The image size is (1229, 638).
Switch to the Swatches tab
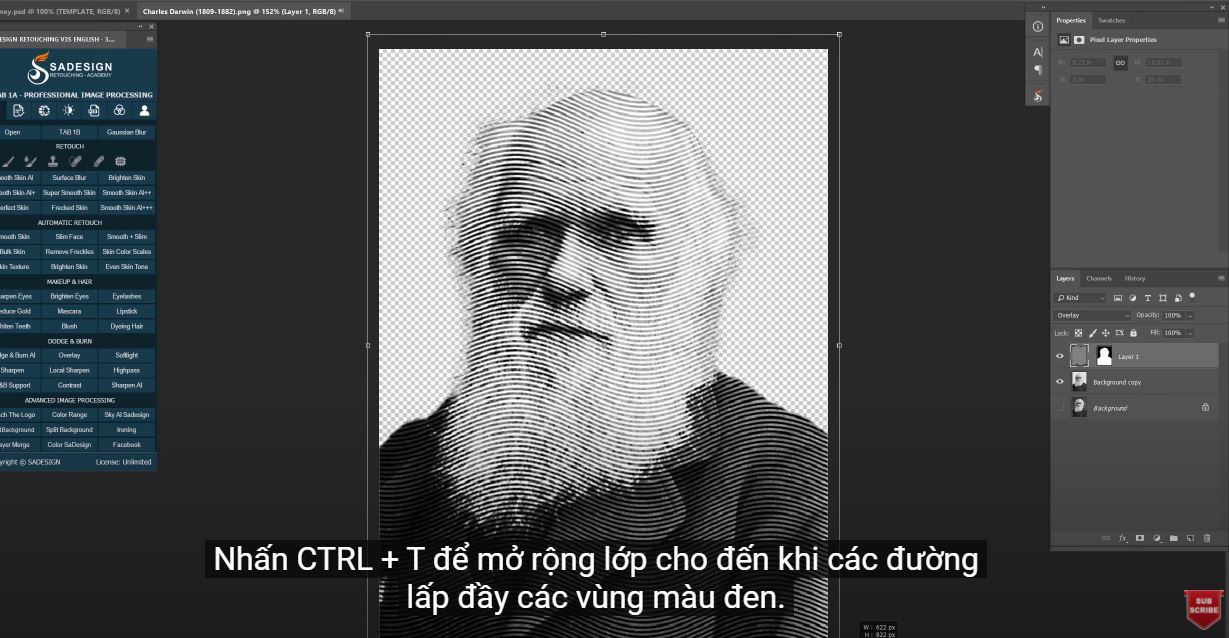coord(1111,20)
